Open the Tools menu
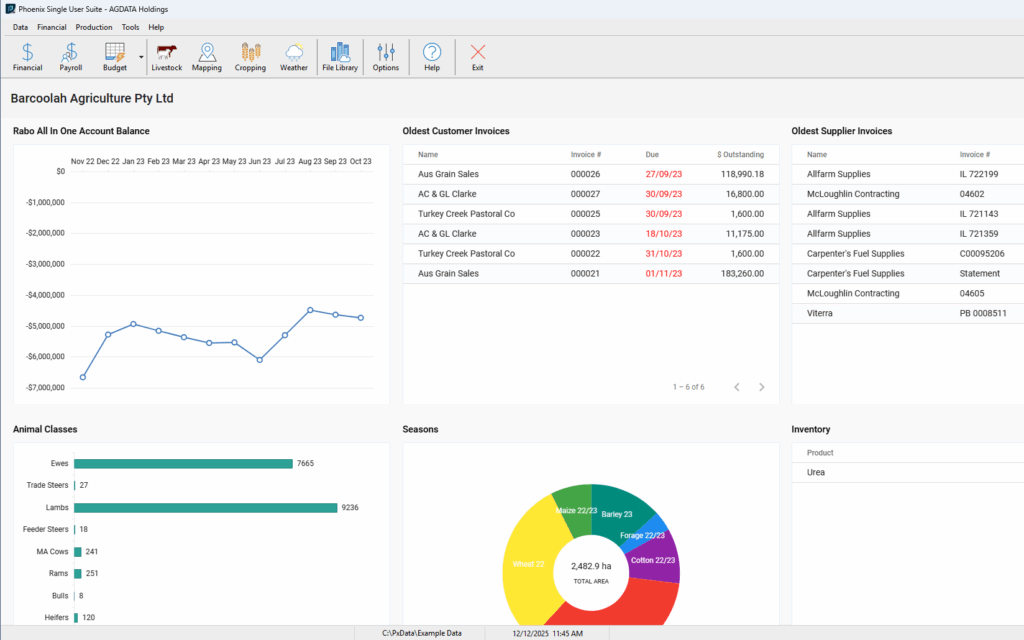Screen dimensions: 1024x640 tap(131, 27)
